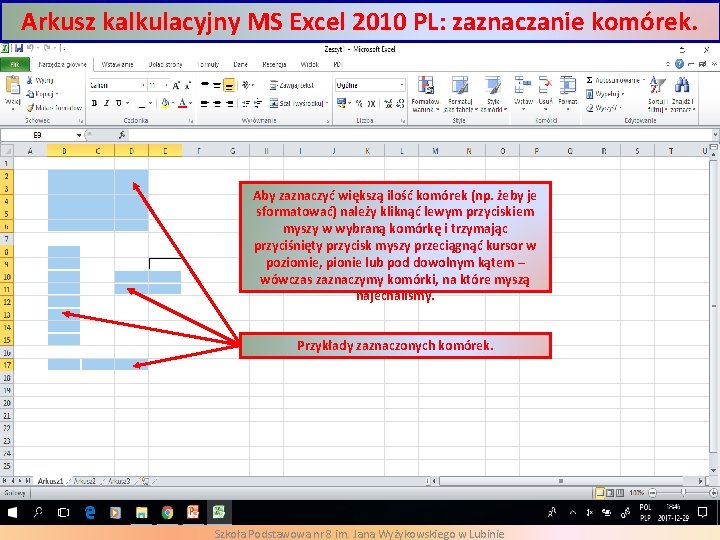This screenshot has height=540, width=720.
Task: Toggle middle vertical alignment
Action: 217,85
